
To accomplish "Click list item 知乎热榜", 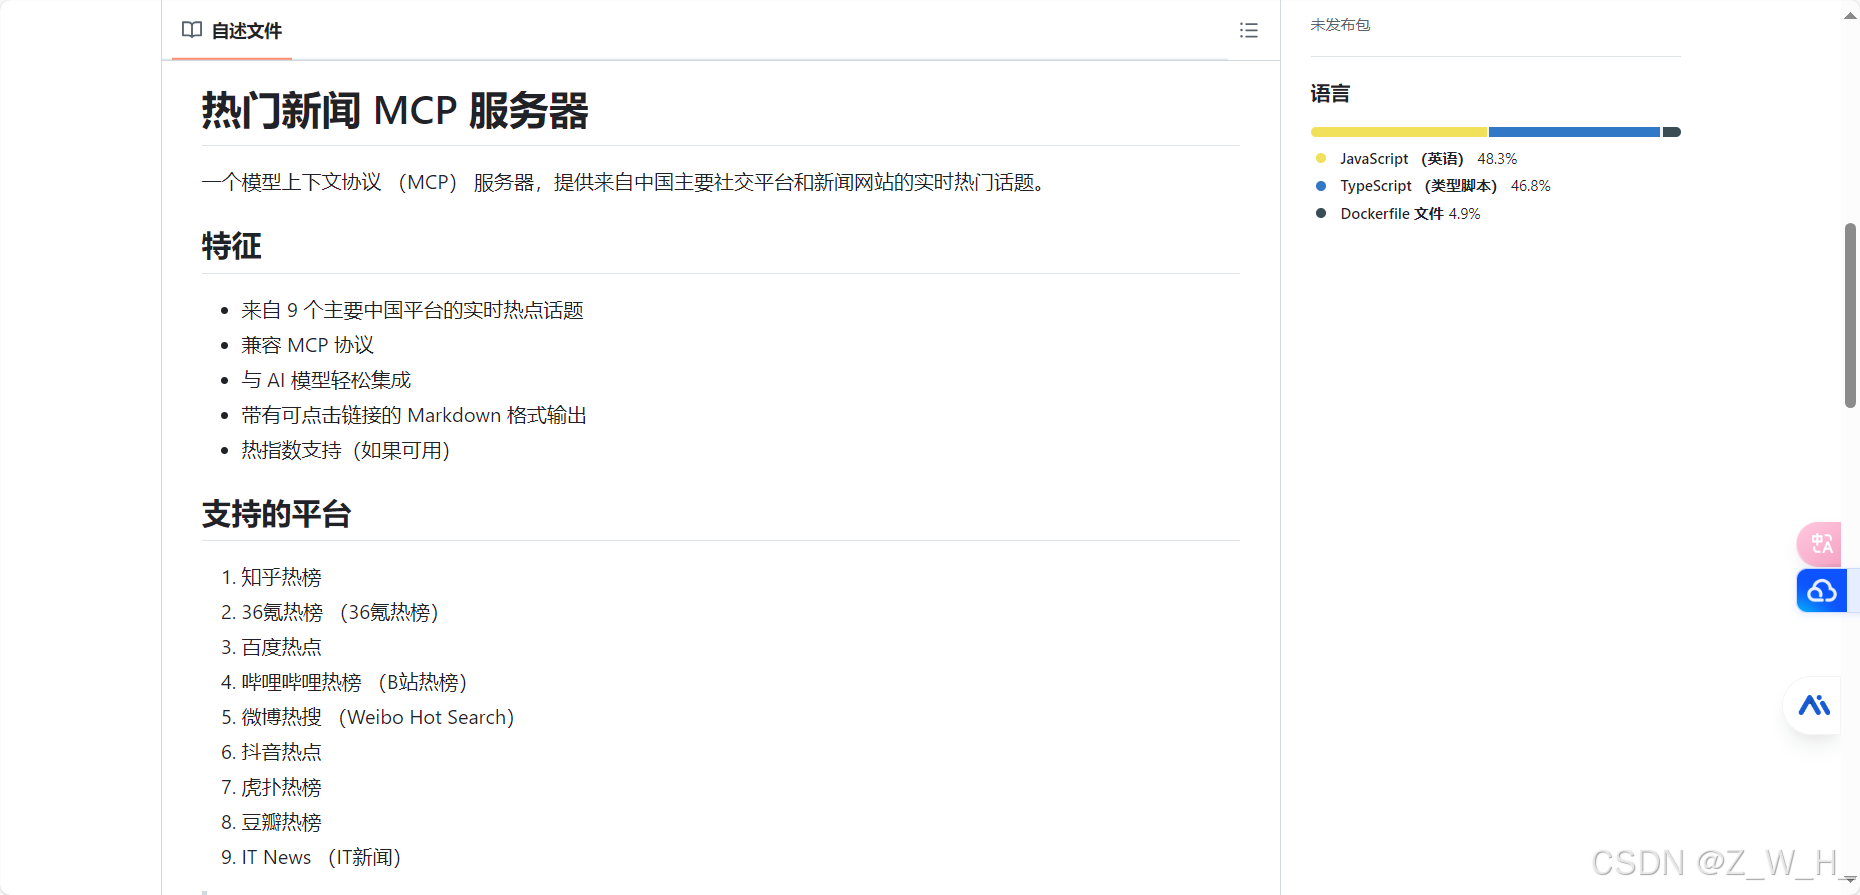I will pos(281,577).
